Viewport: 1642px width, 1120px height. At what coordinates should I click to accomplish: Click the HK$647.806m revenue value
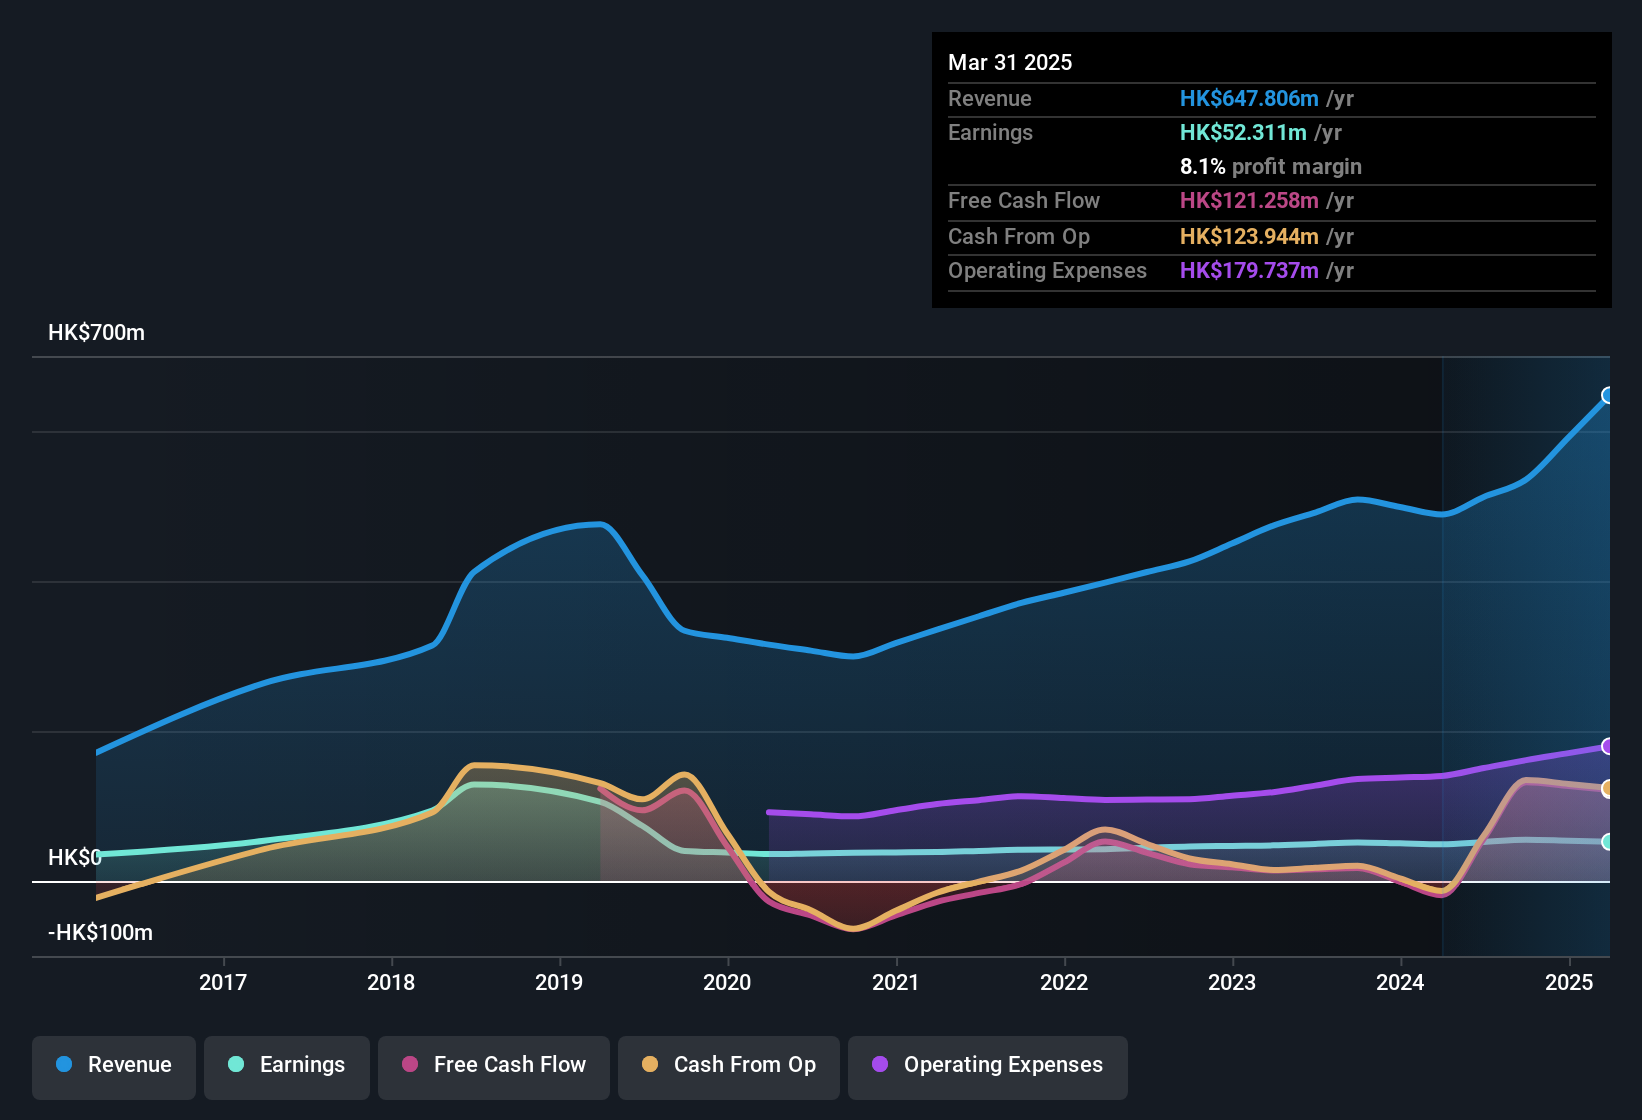pos(1248,98)
